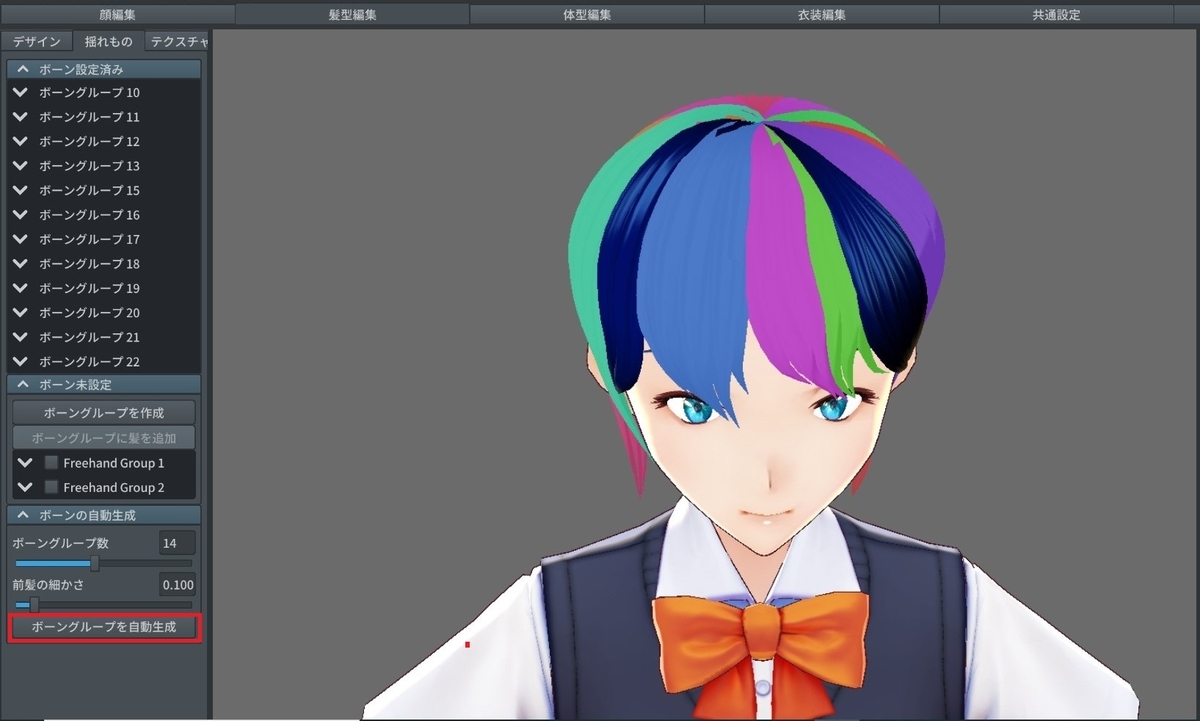Expand ボーングループ 18 chevron

[20, 263]
